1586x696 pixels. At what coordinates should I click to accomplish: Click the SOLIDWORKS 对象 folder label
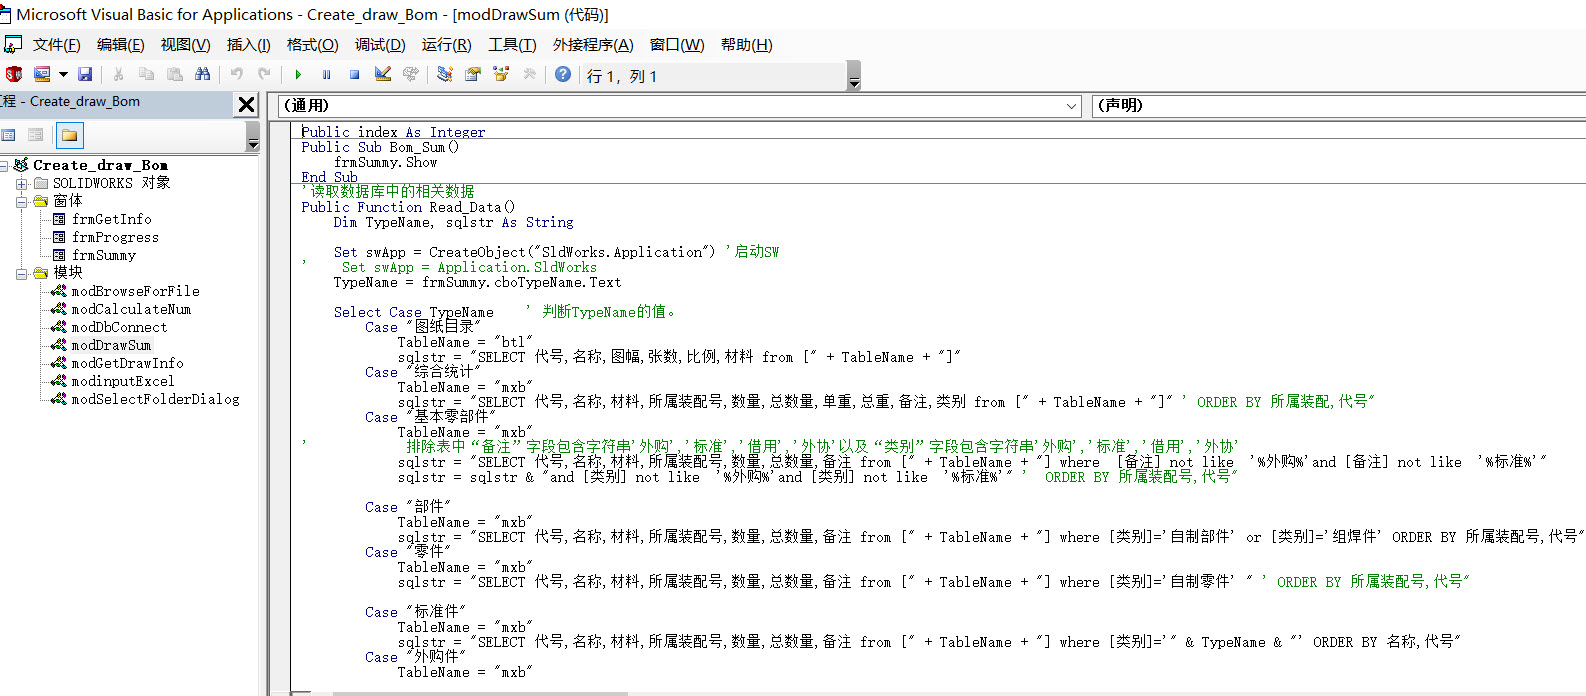click(111, 183)
